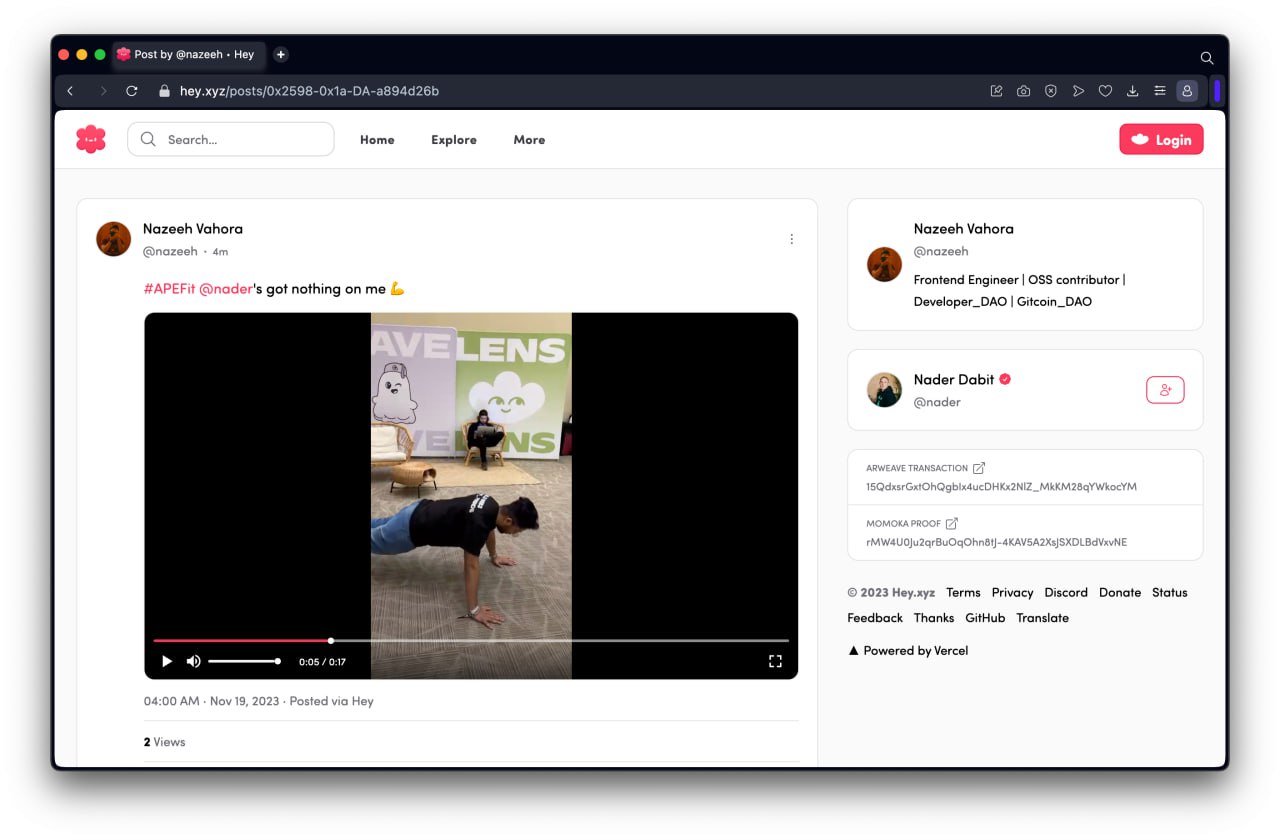Viewport: 1280px width, 838px height.
Task: Reload the page
Action: tap(131, 91)
